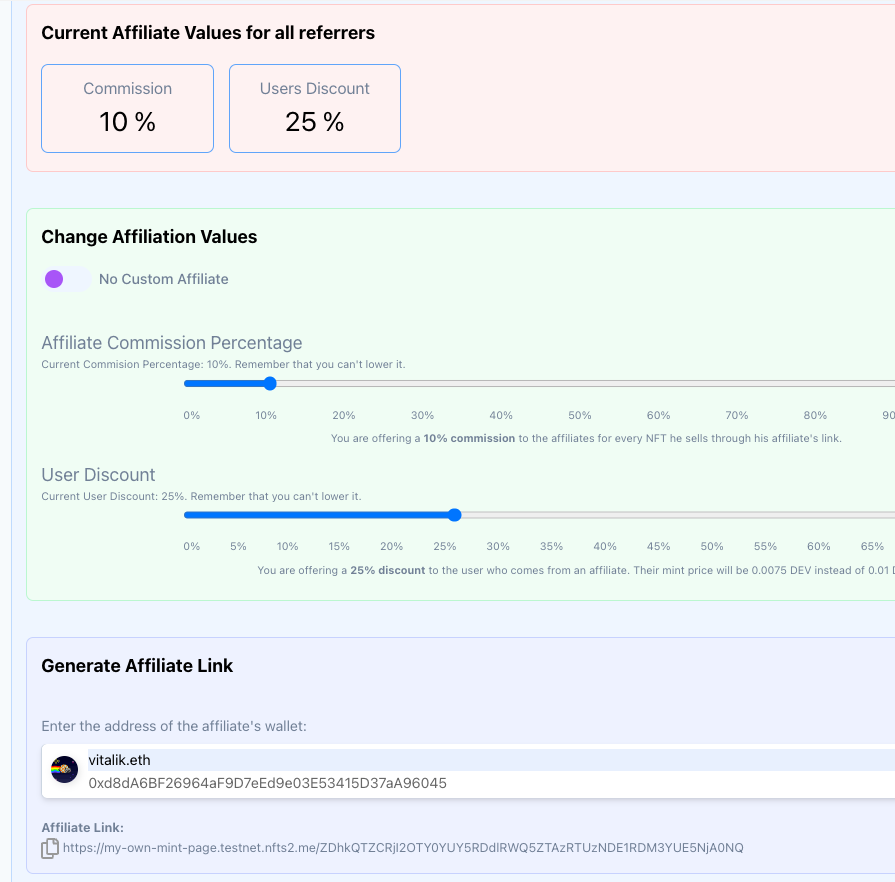The image size is (895, 882).
Task: Click the user discount slider handle at 25%
Action: (x=454, y=515)
